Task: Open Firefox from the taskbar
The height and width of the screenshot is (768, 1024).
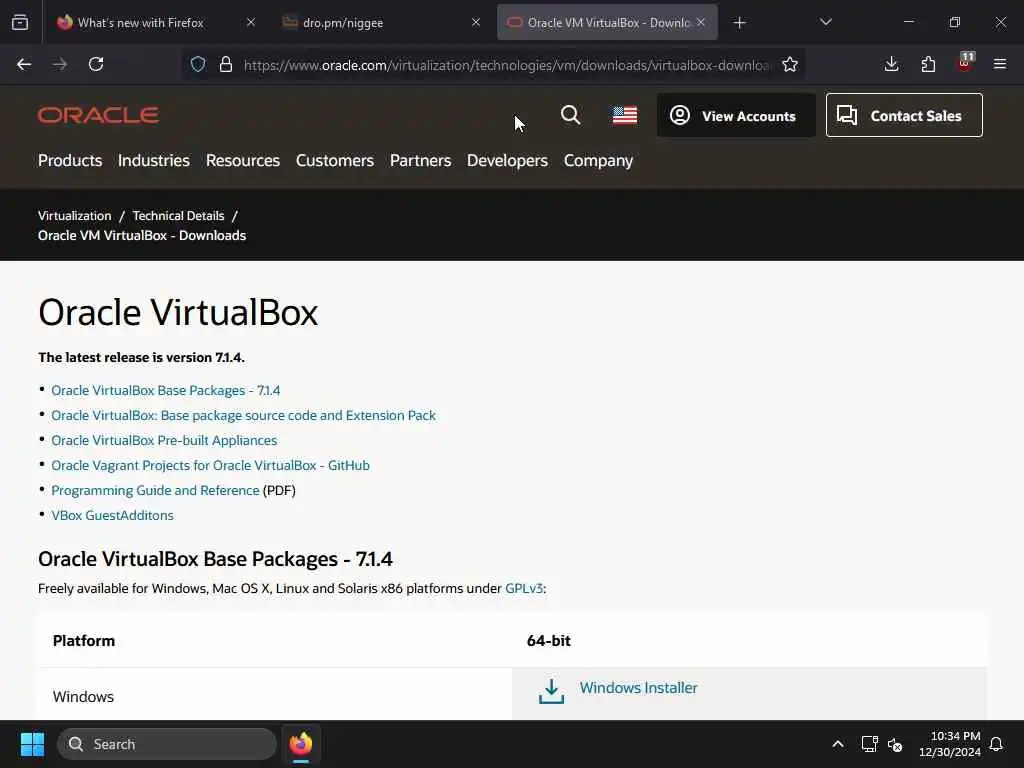Action: [x=300, y=744]
